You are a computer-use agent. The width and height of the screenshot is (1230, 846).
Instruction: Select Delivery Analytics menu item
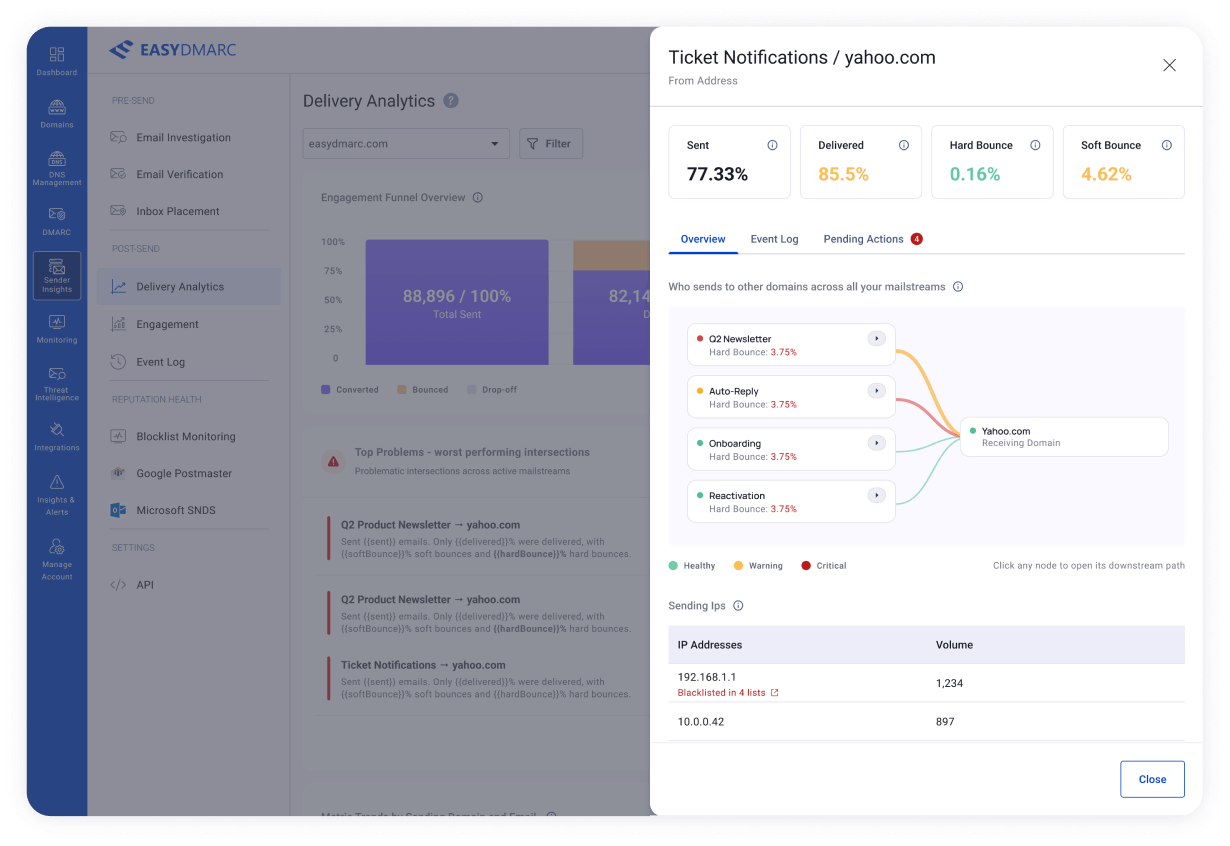[189, 286]
